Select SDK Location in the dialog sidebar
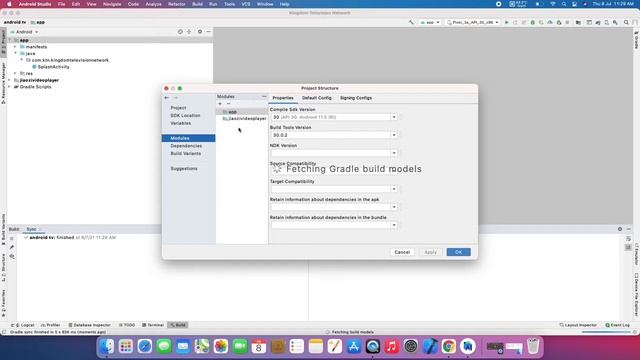Screen dimensions: 640x360 [x=185, y=116]
